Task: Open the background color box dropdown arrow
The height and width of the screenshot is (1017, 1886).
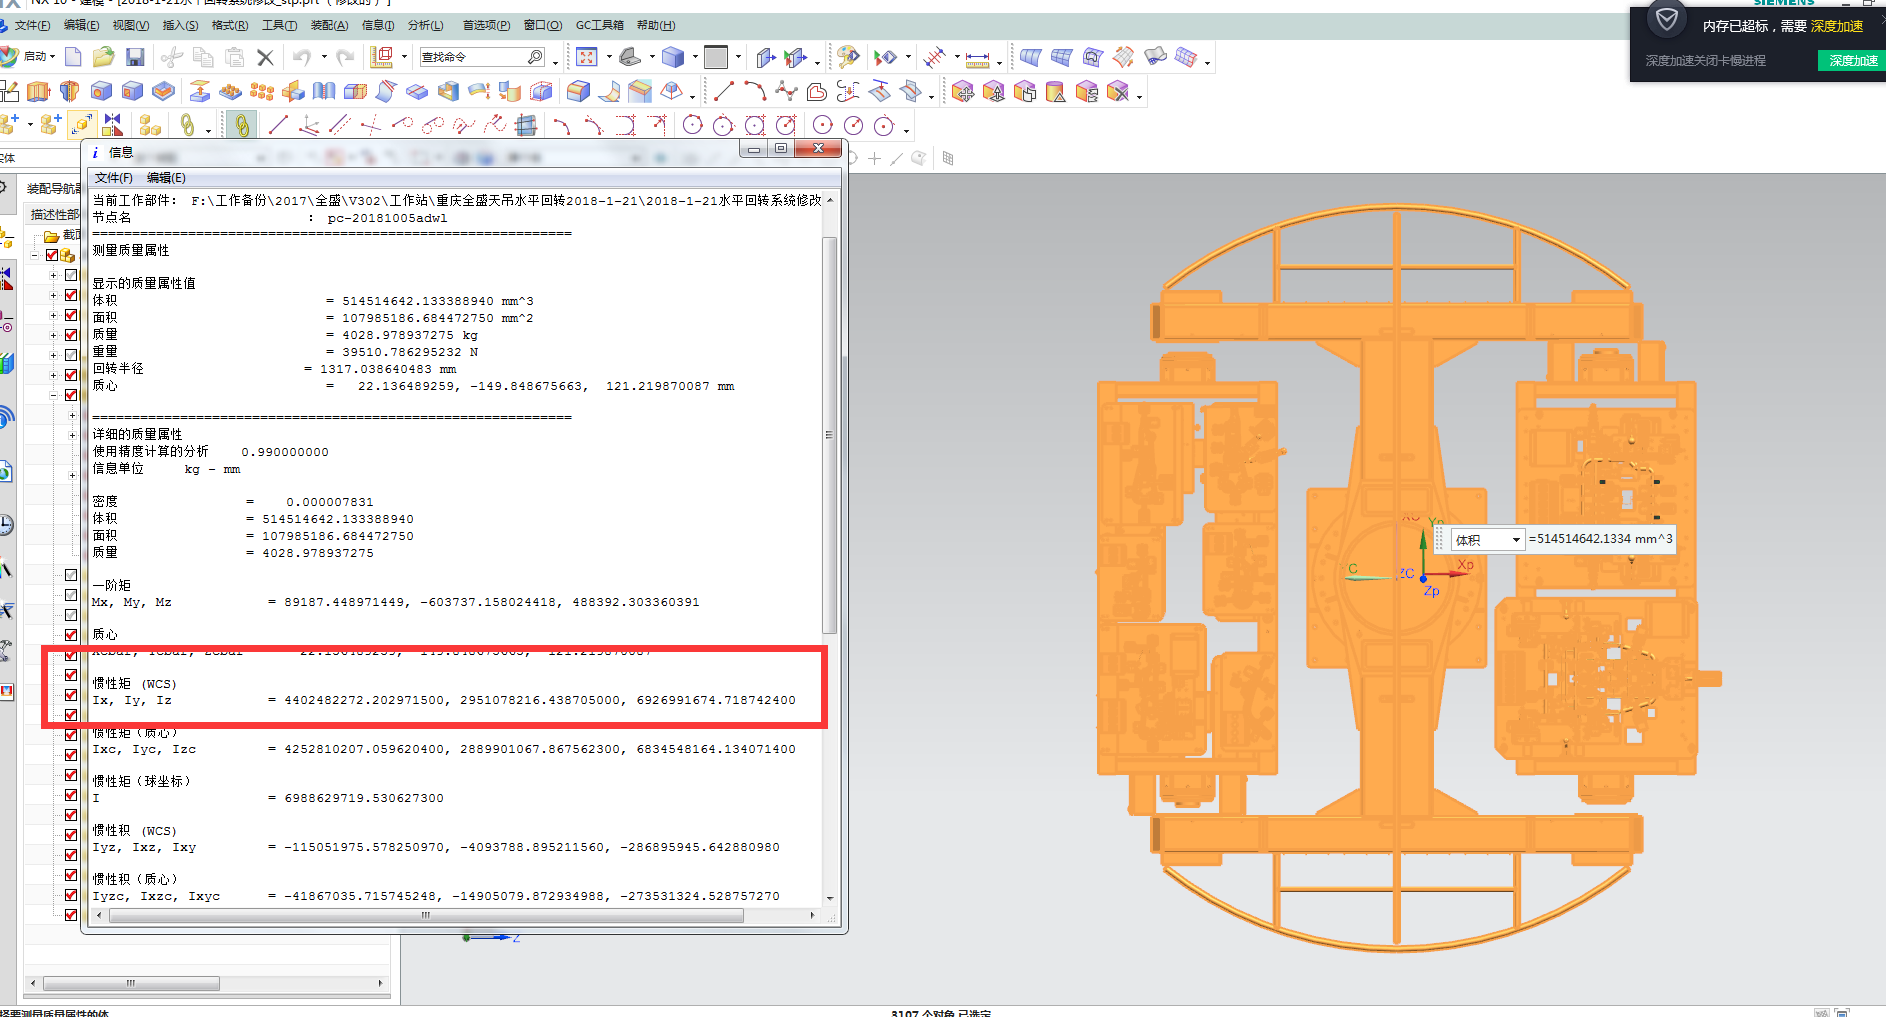Action: click(738, 57)
